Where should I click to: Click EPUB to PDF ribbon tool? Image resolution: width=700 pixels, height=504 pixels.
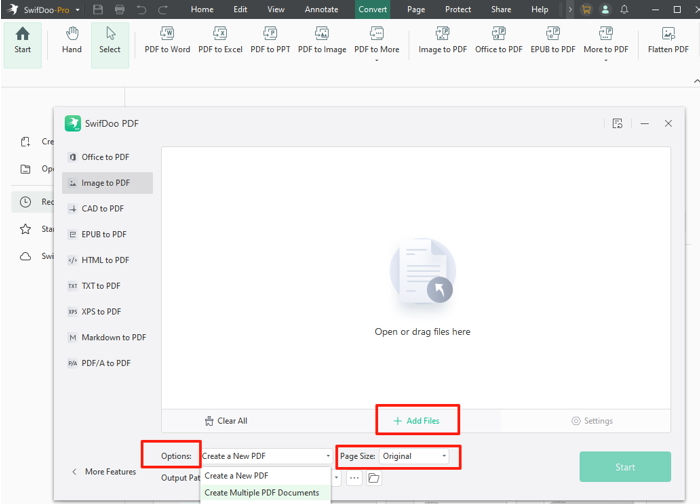pyautogui.click(x=553, y=40)
